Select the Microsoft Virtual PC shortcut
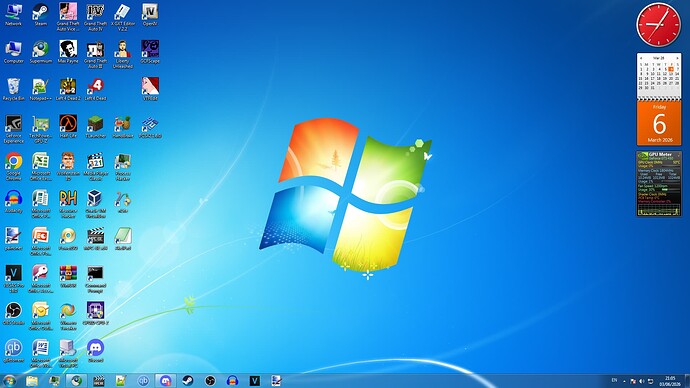 pyautogui.click(x=68, y=353)
